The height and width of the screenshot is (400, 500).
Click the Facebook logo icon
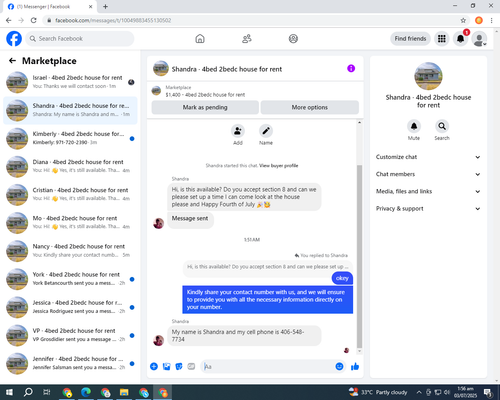click(x=14, y=39)
